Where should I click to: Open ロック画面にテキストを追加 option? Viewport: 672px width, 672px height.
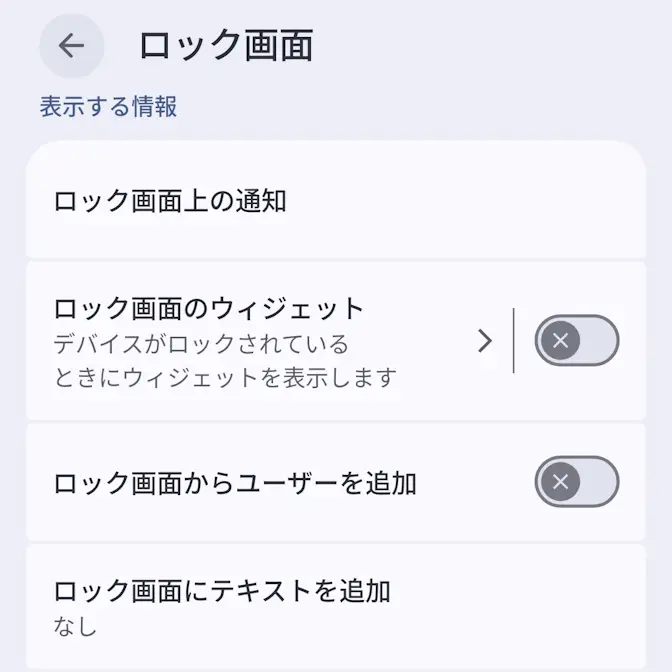221,591
